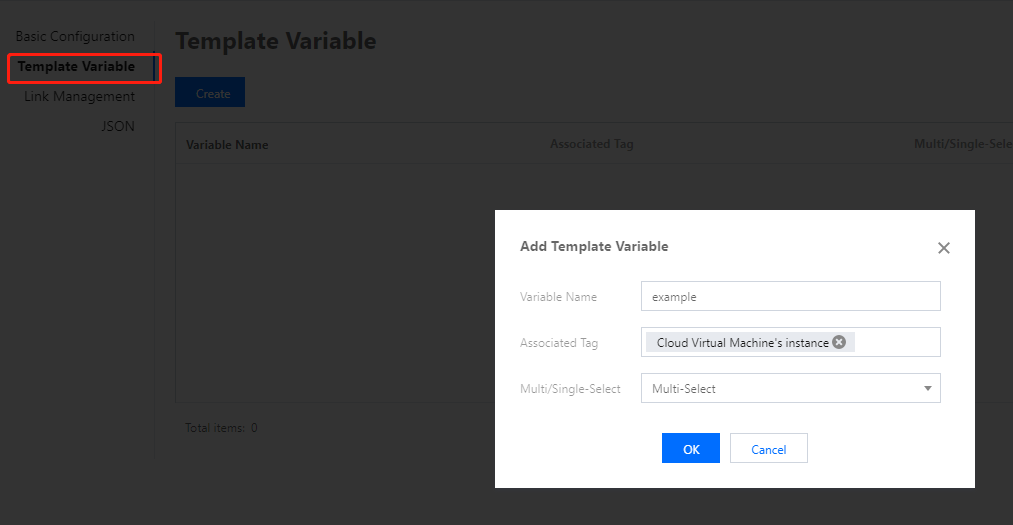Open the Basic Configuration section
The height and width of the screenshot is (525, 1013).
[x=75, y=37]
